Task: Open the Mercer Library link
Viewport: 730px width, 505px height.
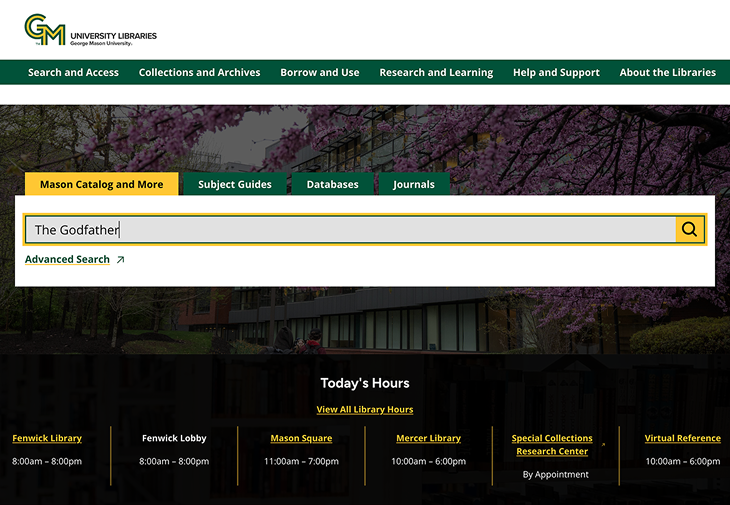Action: click(x=428, y=438)
